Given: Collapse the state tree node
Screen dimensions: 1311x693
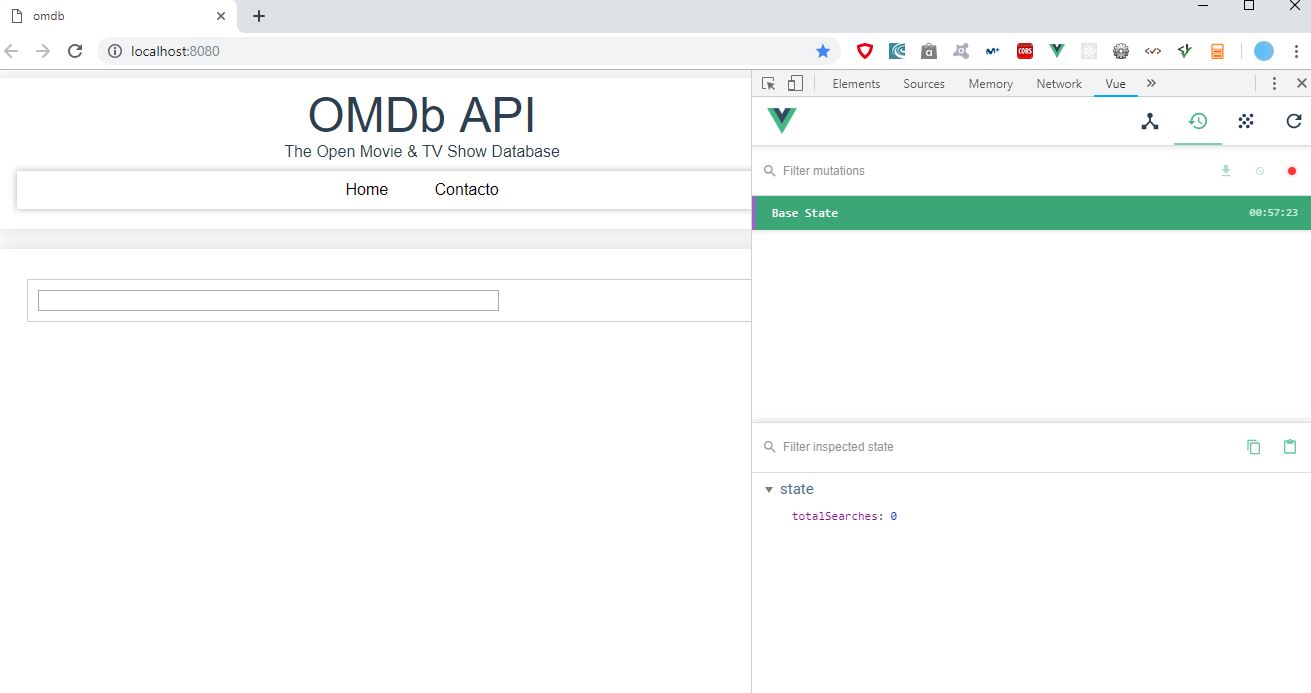Looking at the screenshot, I should pyautogui.click(x=768, y=490).
